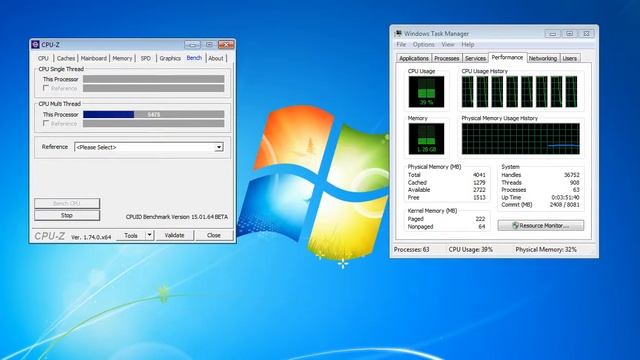Switch to the Applications tab
Viewport: 640px width, 360px height.
pos(414,58)
